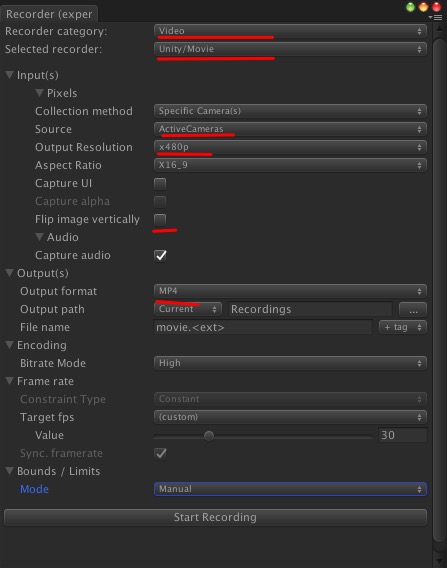Open the Output Resolution x480p dropdown
The width and height of the screenshot is (447, 568).
coord(290,147)
